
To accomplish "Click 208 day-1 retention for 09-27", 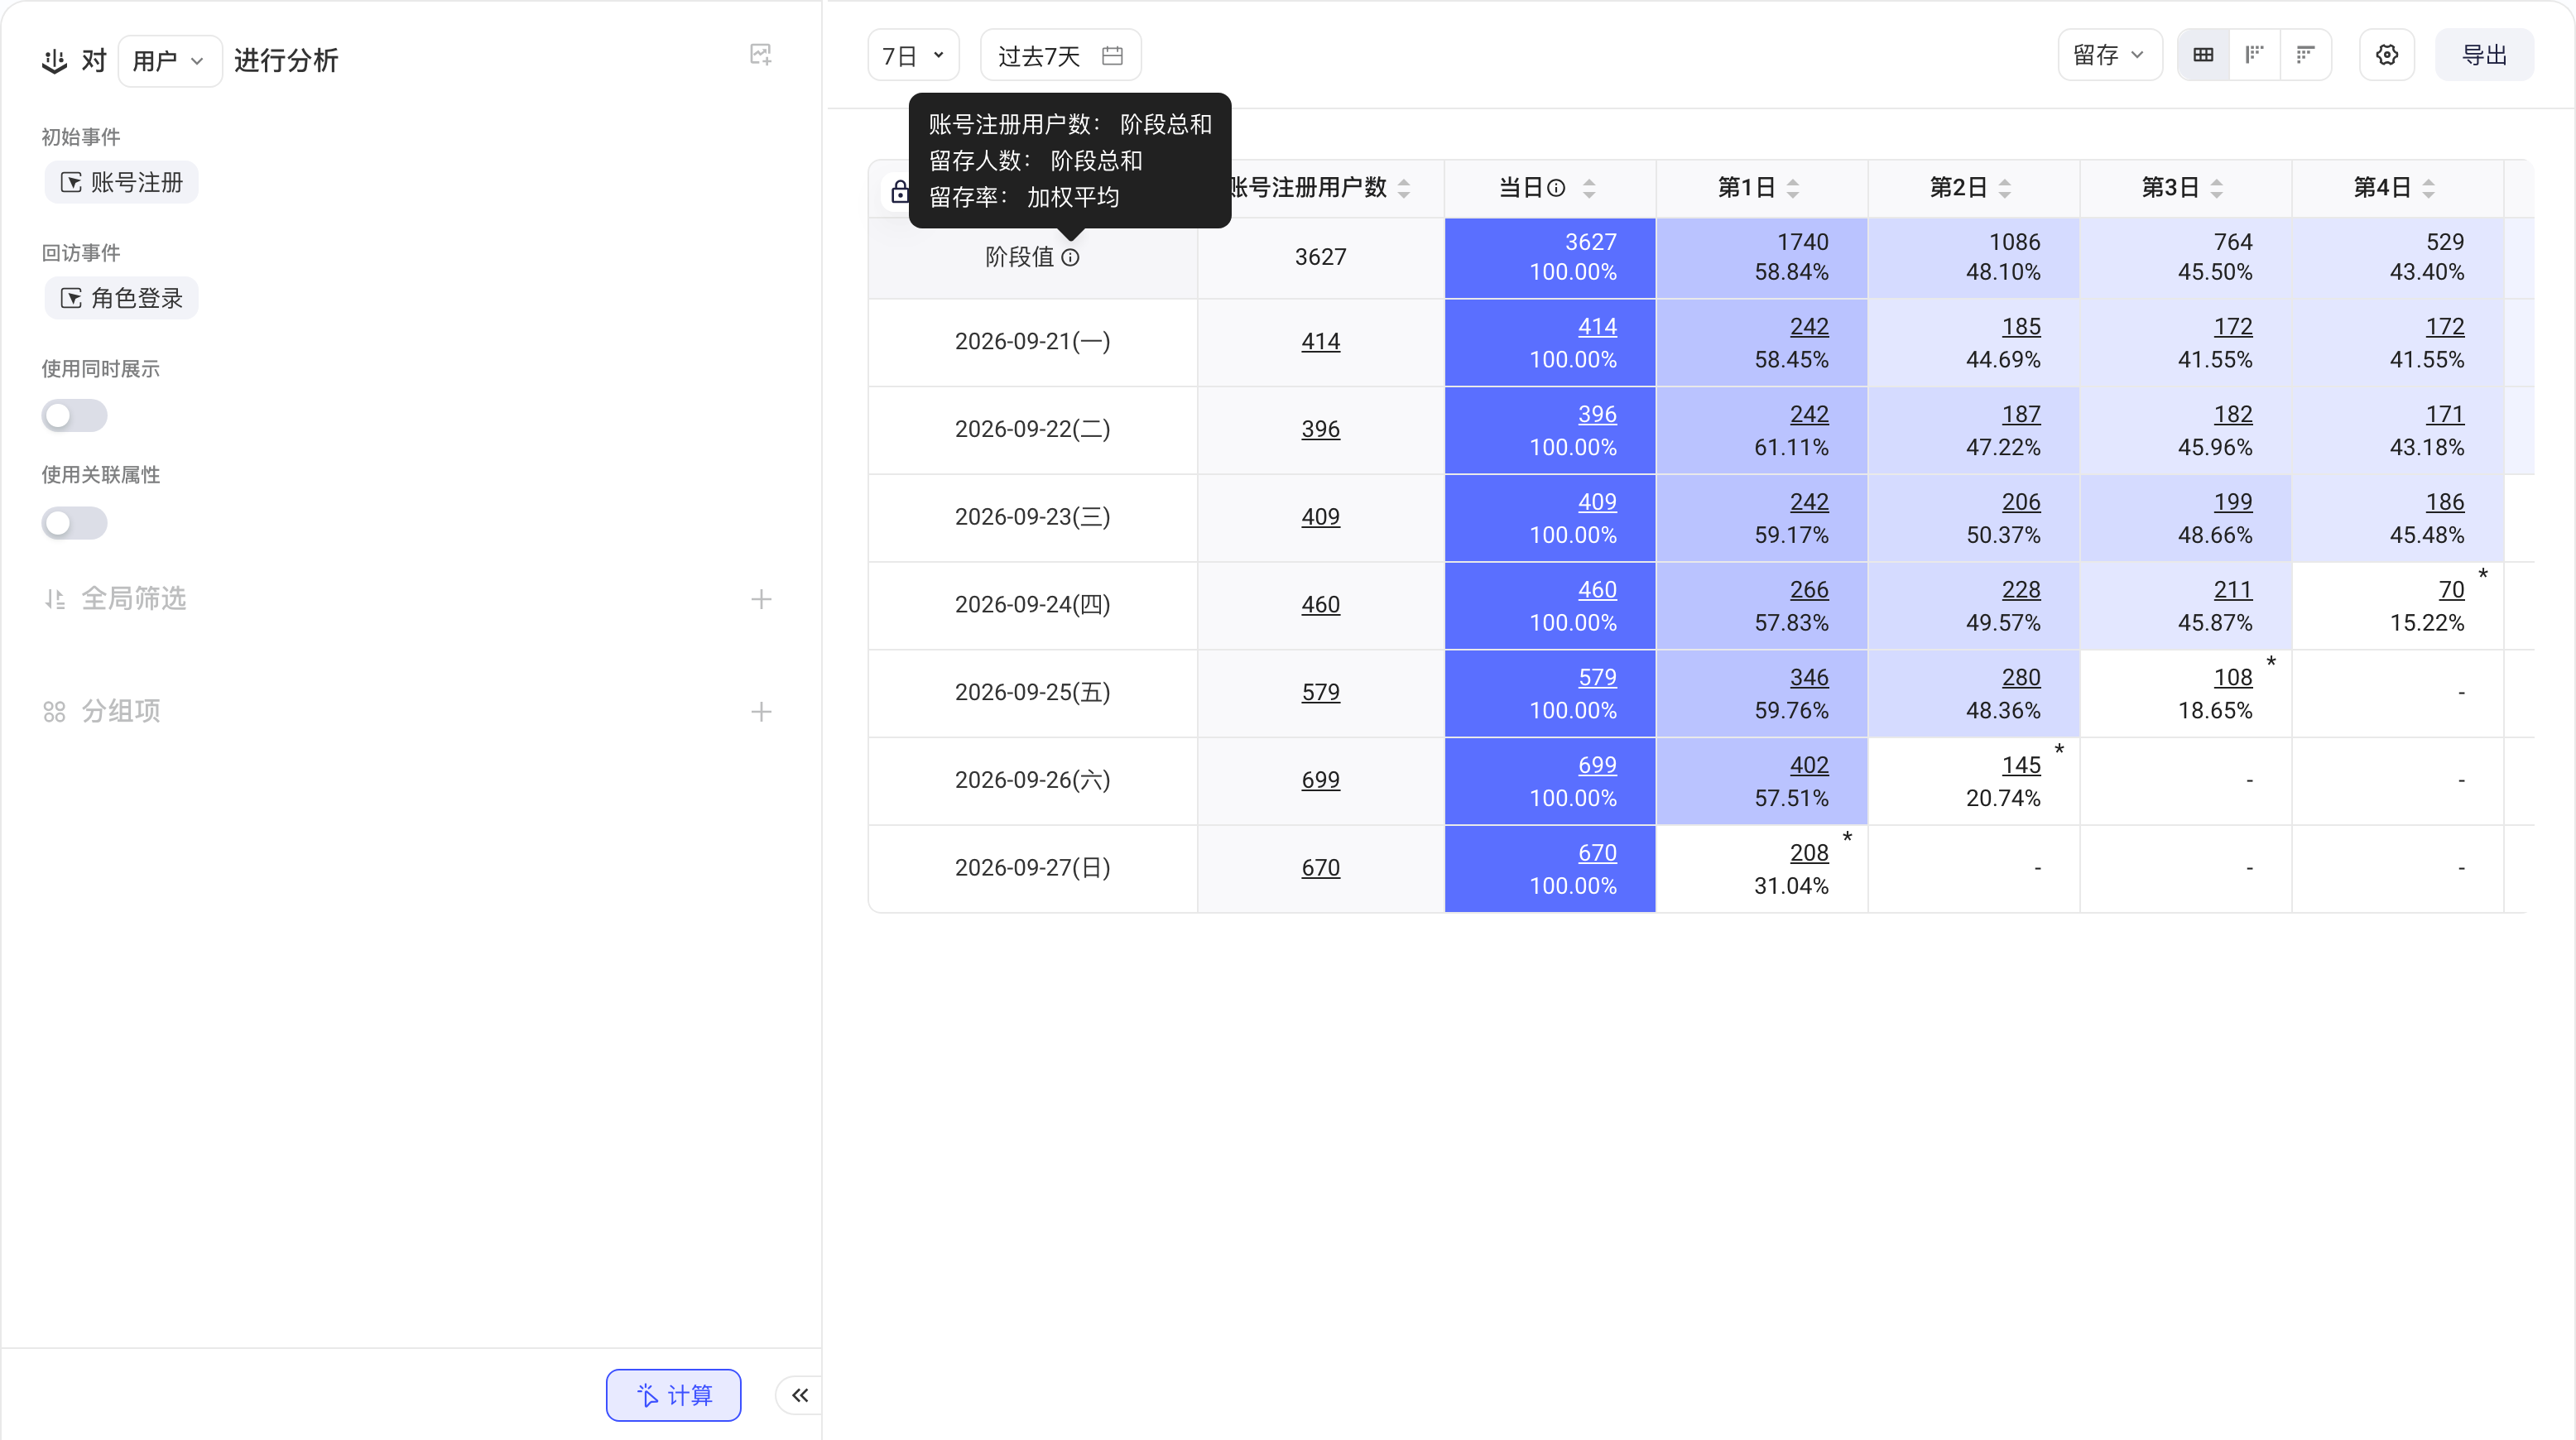I will click(1808, 852).
